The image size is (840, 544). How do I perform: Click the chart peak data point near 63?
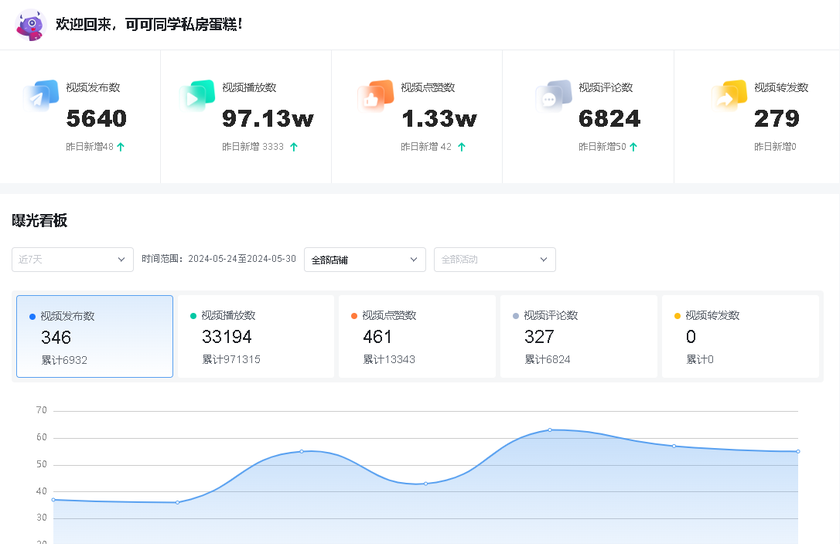(549, 430)
